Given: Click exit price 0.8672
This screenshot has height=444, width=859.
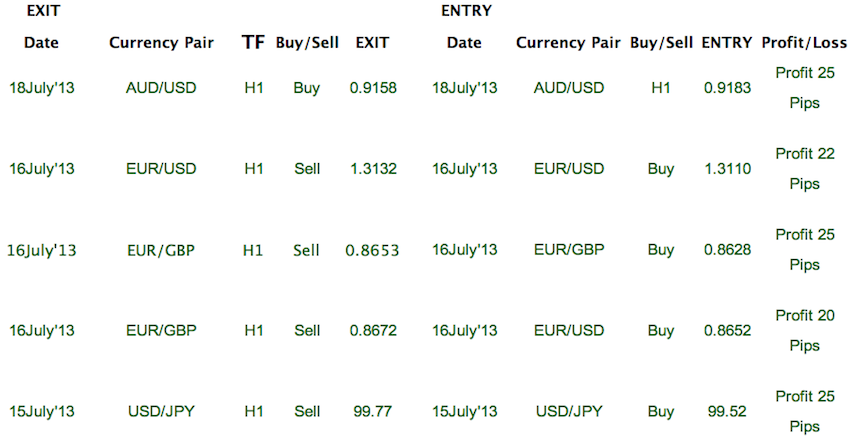Looking at the screenshot, I should pos(373,330).
